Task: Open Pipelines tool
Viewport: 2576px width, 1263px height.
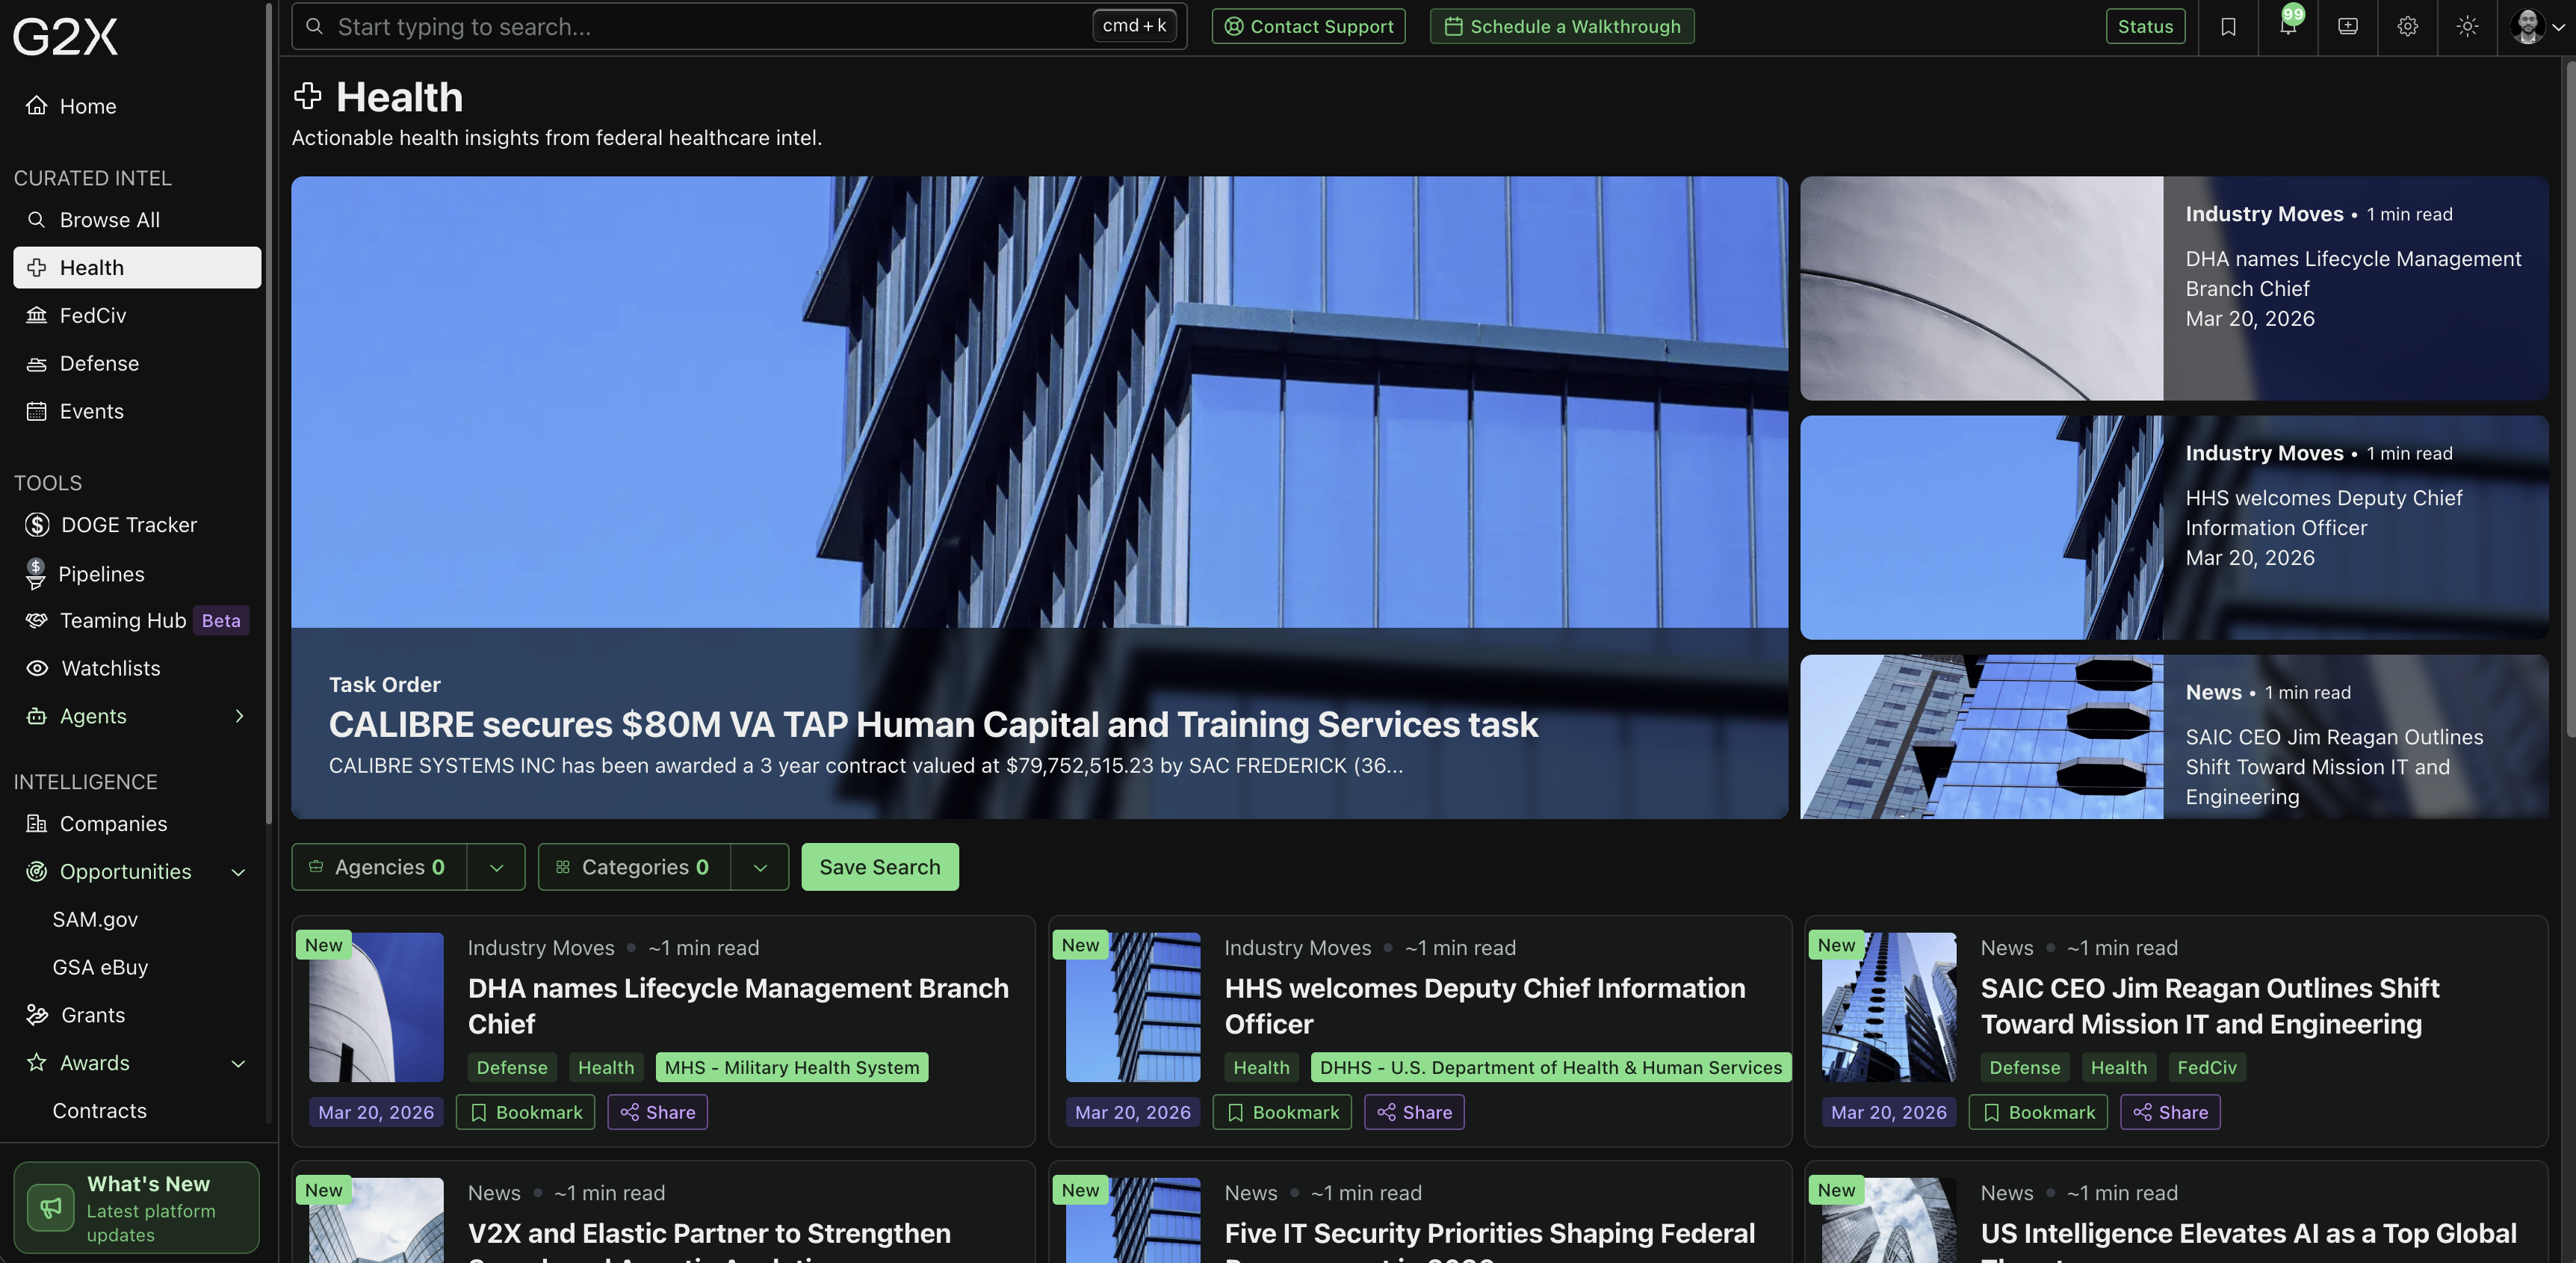Action: (137, 574)
